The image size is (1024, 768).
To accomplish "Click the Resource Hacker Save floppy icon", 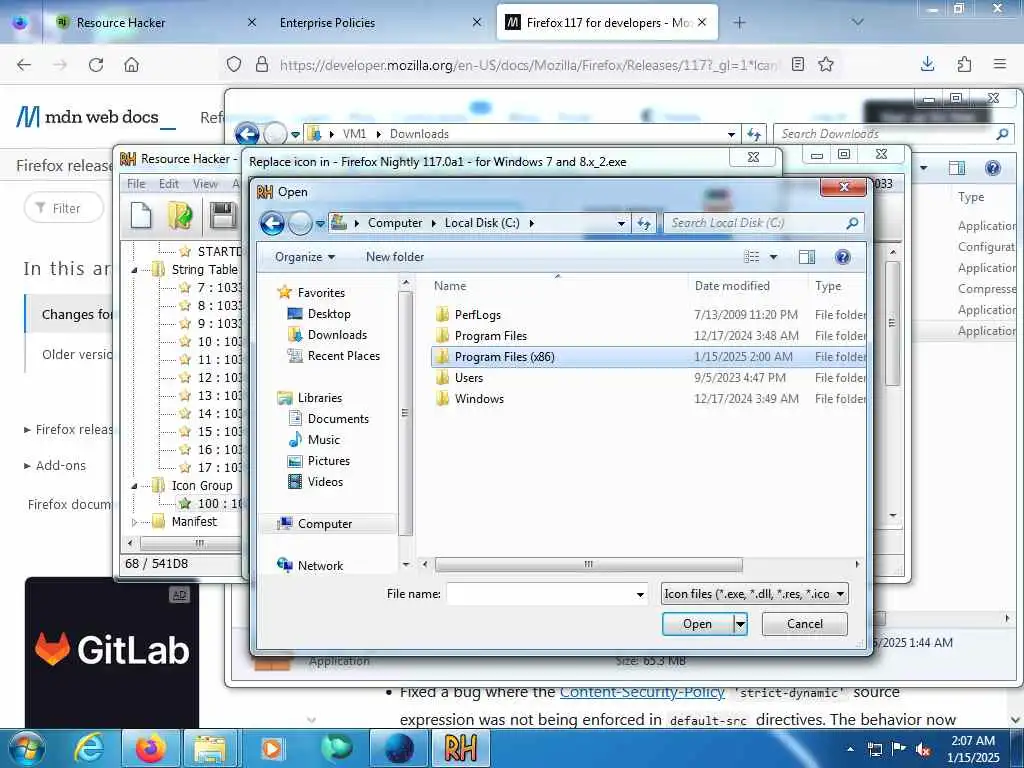I will (x=223, y=216).
